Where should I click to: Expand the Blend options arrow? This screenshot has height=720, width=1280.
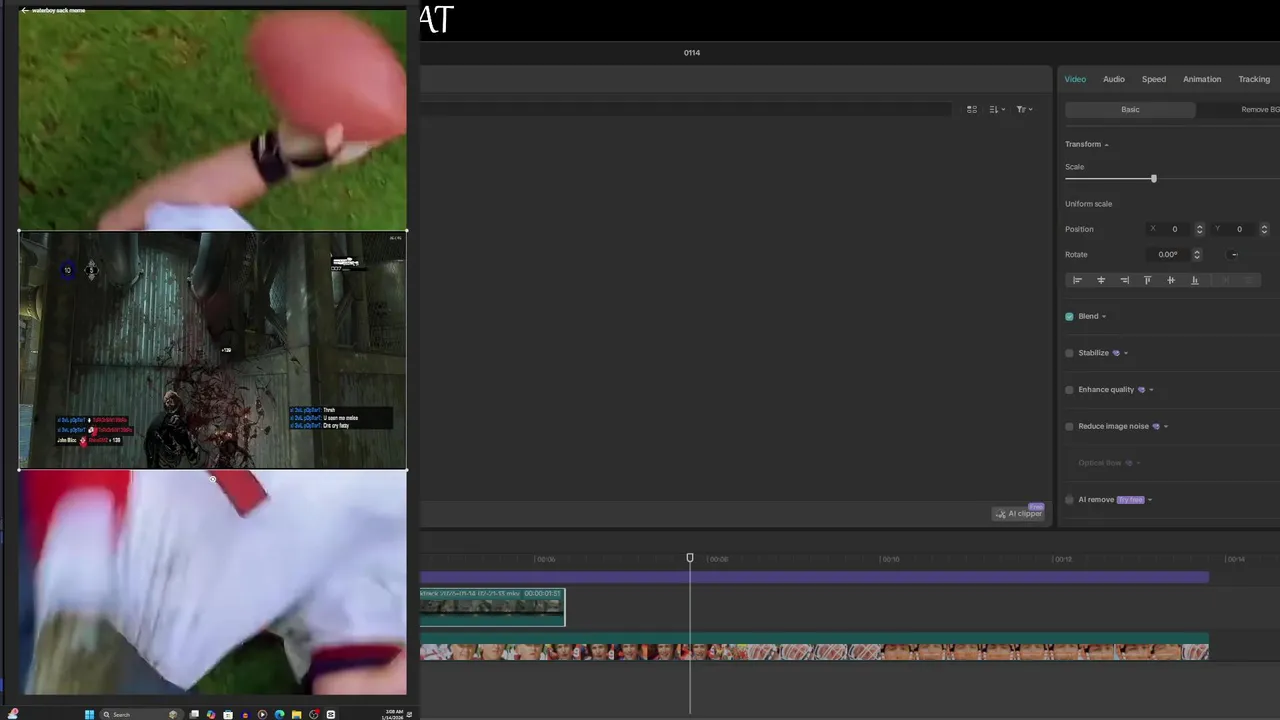1104,317
